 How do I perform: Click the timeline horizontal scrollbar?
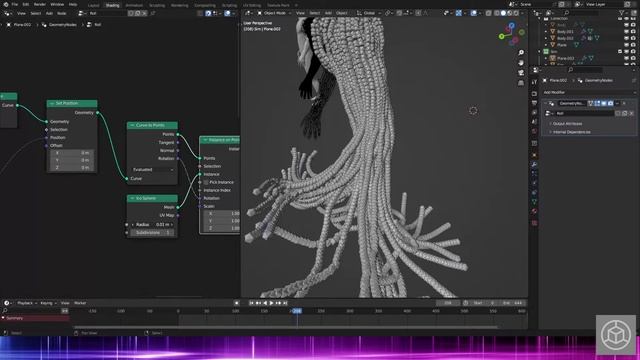pos(286,327)
